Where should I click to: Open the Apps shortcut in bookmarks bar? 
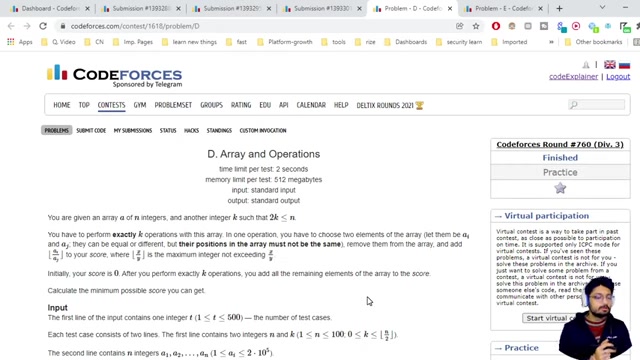click(19, 42)
